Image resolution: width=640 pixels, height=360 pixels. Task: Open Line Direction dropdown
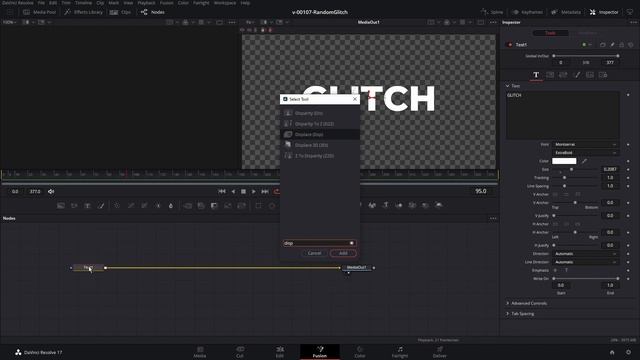(x=585, y=262)
